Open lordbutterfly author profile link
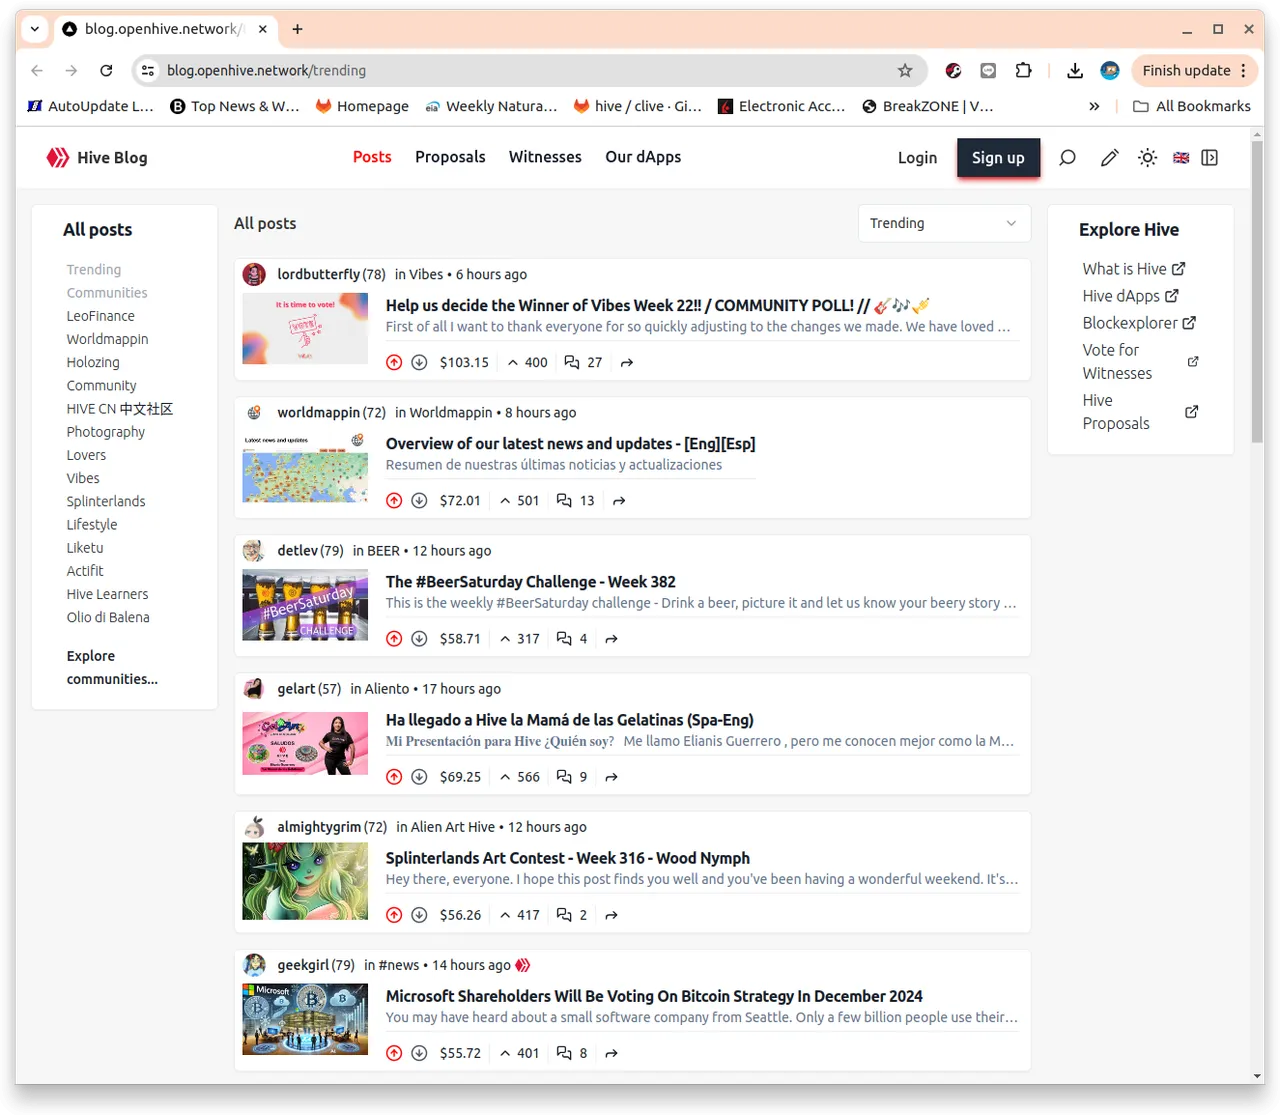Viewport: 1280px width, 1115px height. click(318, 274)
